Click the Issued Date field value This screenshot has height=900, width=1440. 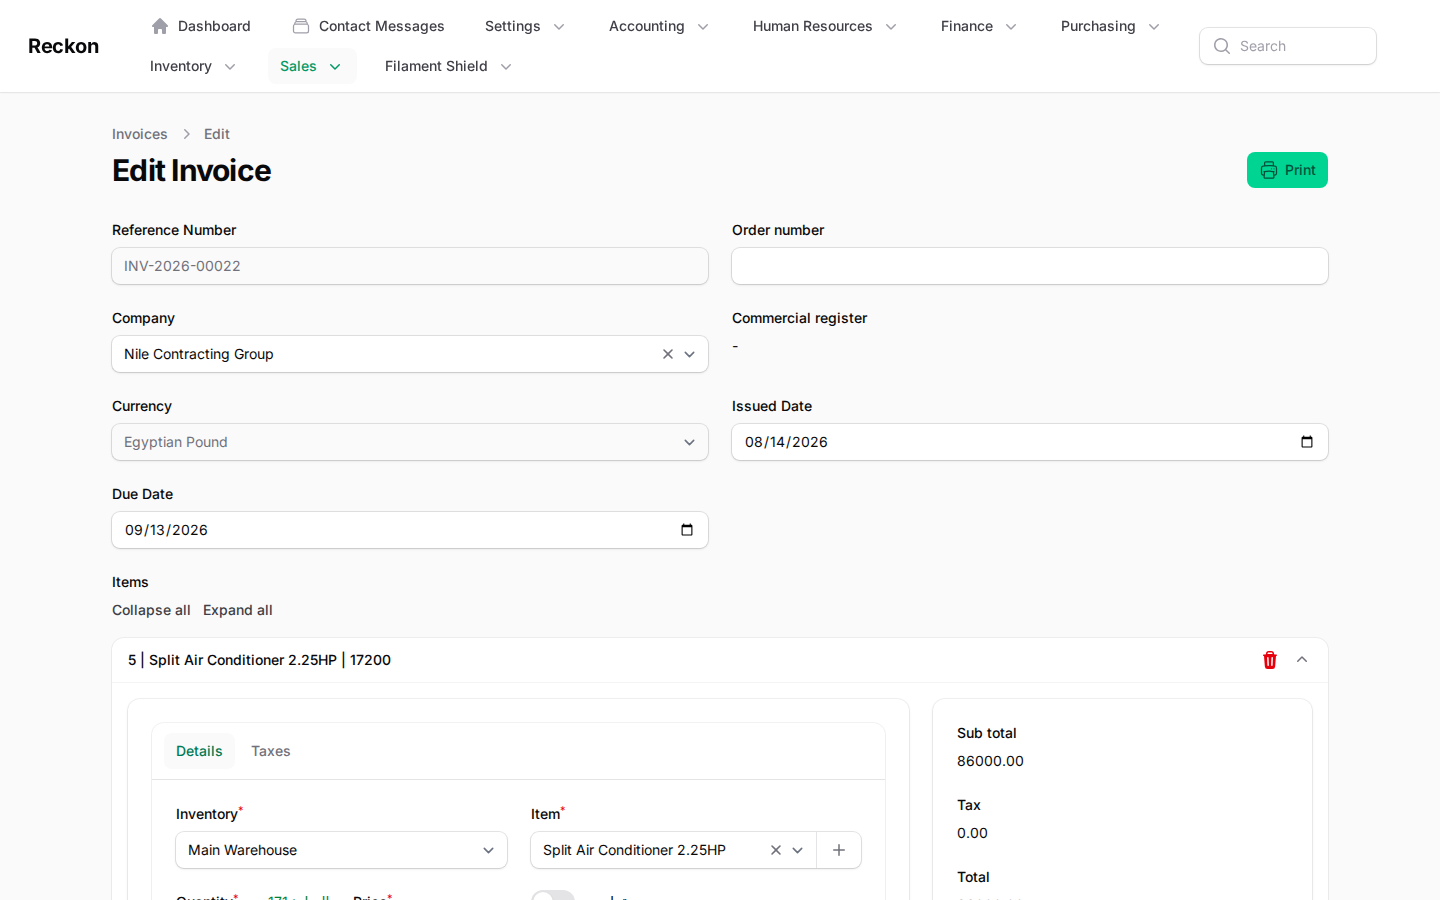[786, 442]
